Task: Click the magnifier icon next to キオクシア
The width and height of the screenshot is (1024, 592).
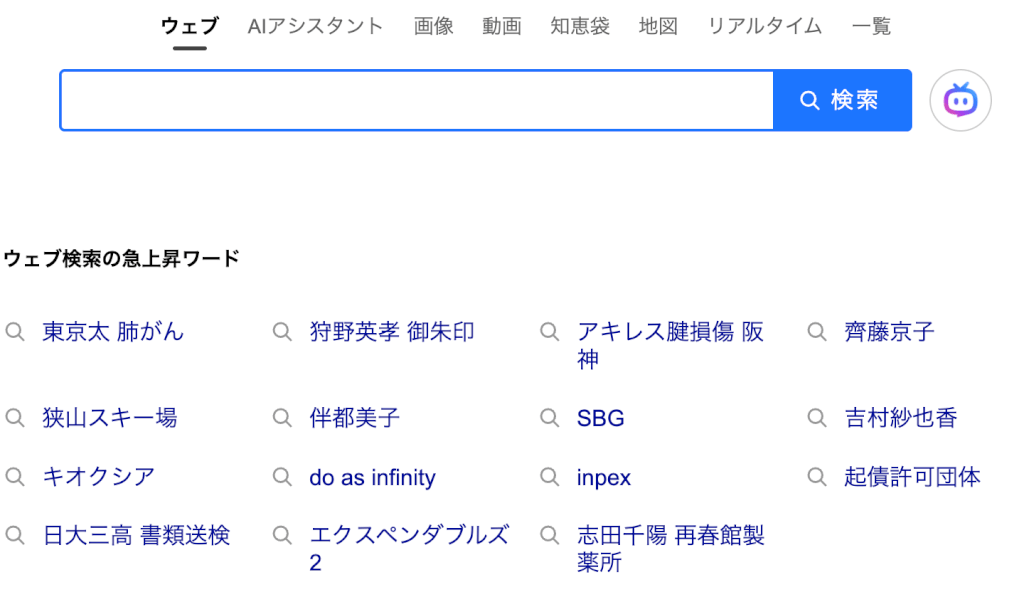Action: click(x=15, y=476)
